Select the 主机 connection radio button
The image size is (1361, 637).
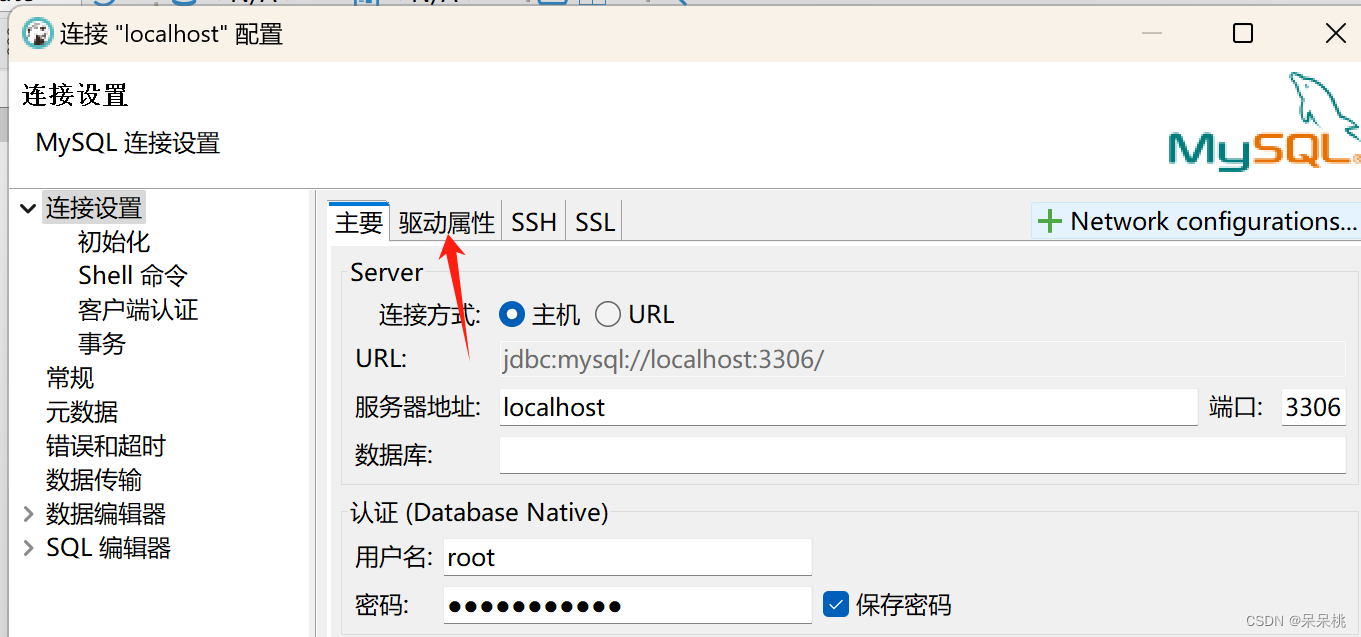tap(512, 315)
